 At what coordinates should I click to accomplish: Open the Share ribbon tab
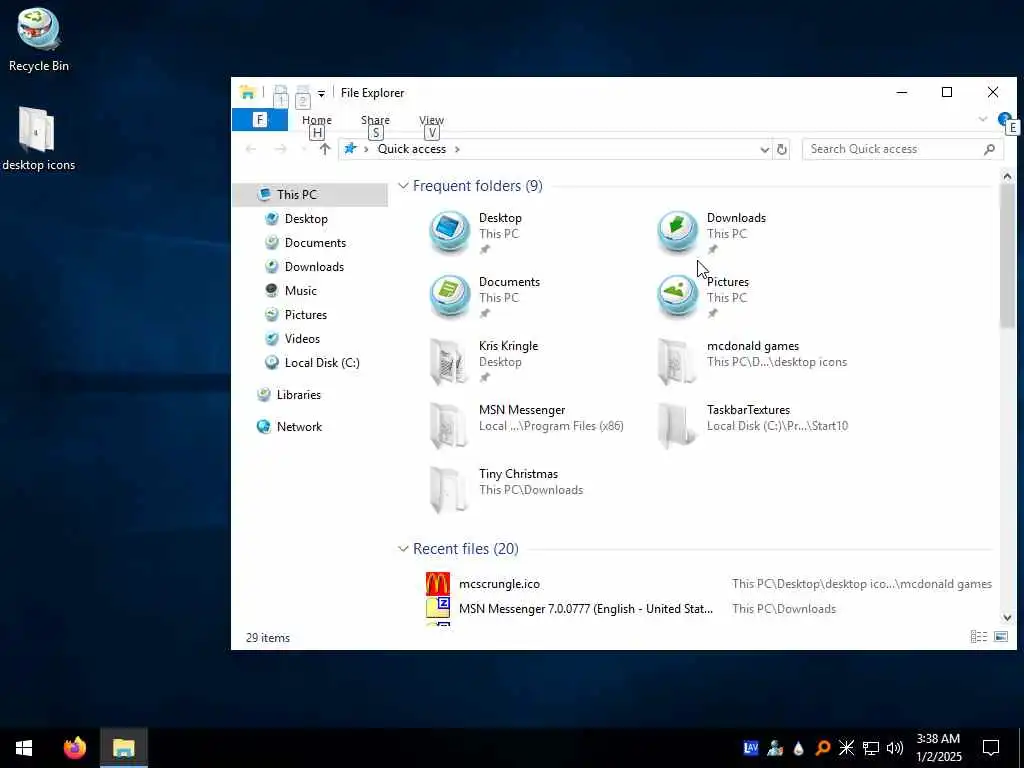(x=375, y=120)
